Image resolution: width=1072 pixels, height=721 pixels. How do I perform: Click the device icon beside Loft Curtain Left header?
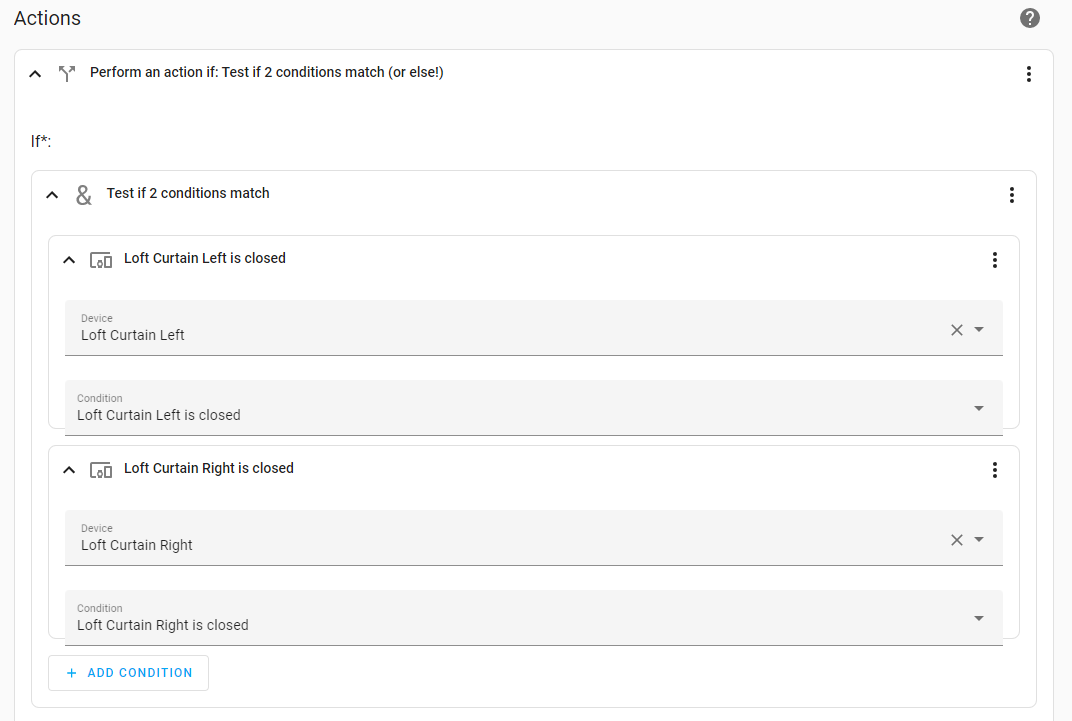point(101,260)
